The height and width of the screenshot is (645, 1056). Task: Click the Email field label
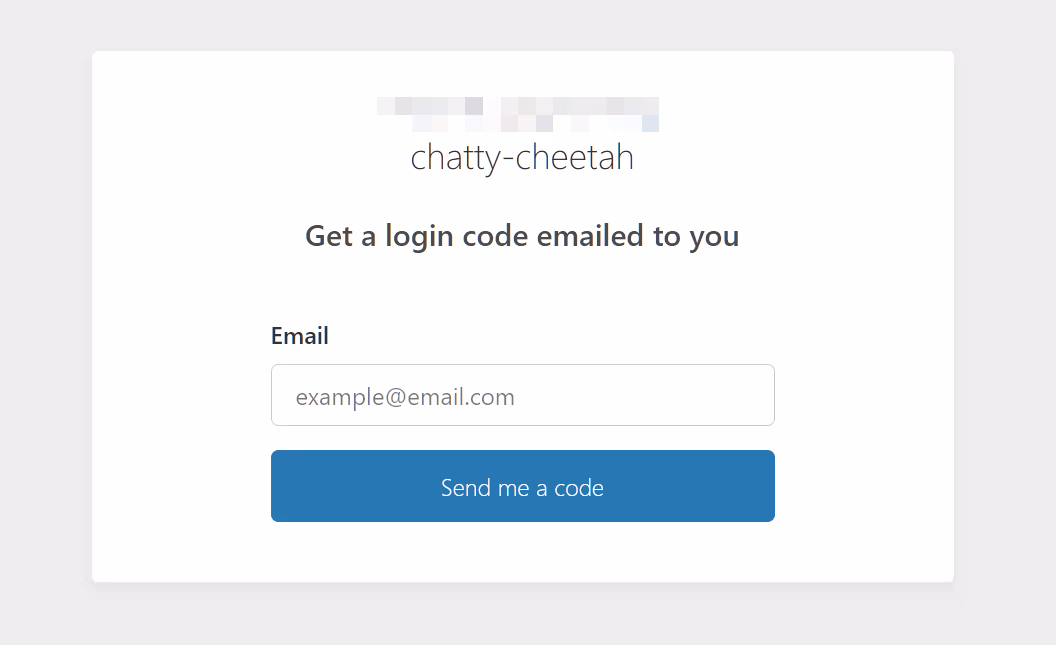pos(300,336)
